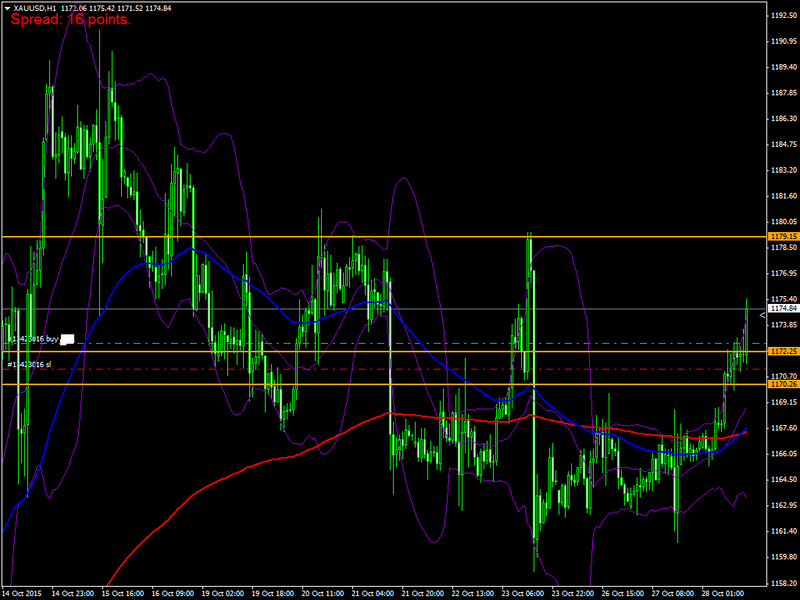Click the 1170.26 orange price tag
This screenshot has width=800, height=600.
point(782,384)
